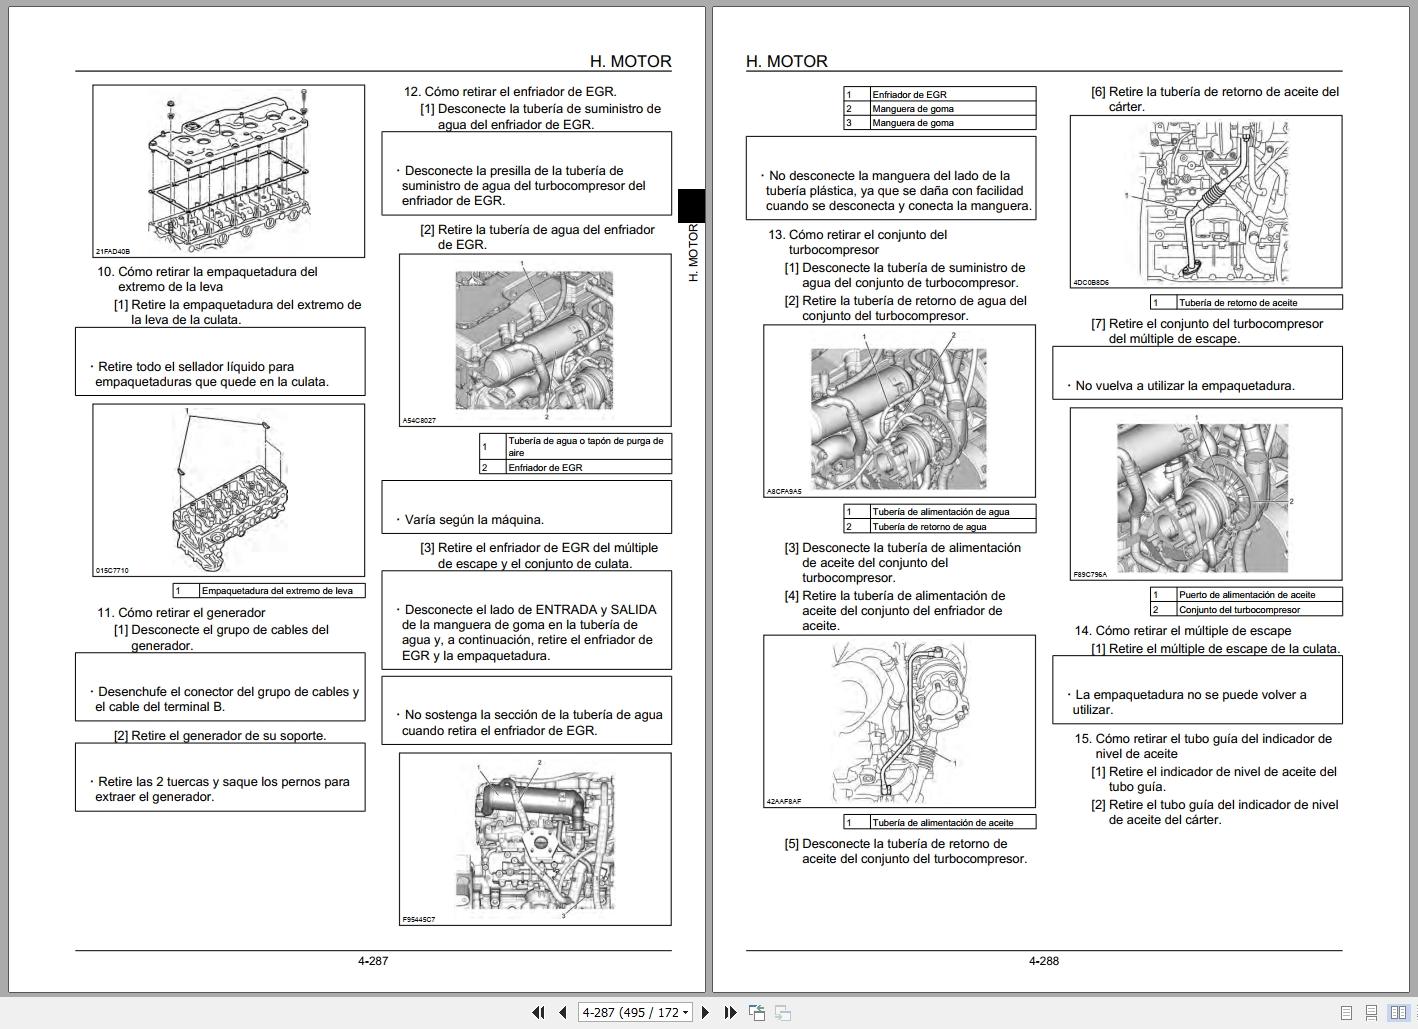Click figure 4DC0B8D6 oil return pipe illustration
The height and width of the screenshot is (1029, 1418).
[x=1206, y=200]
